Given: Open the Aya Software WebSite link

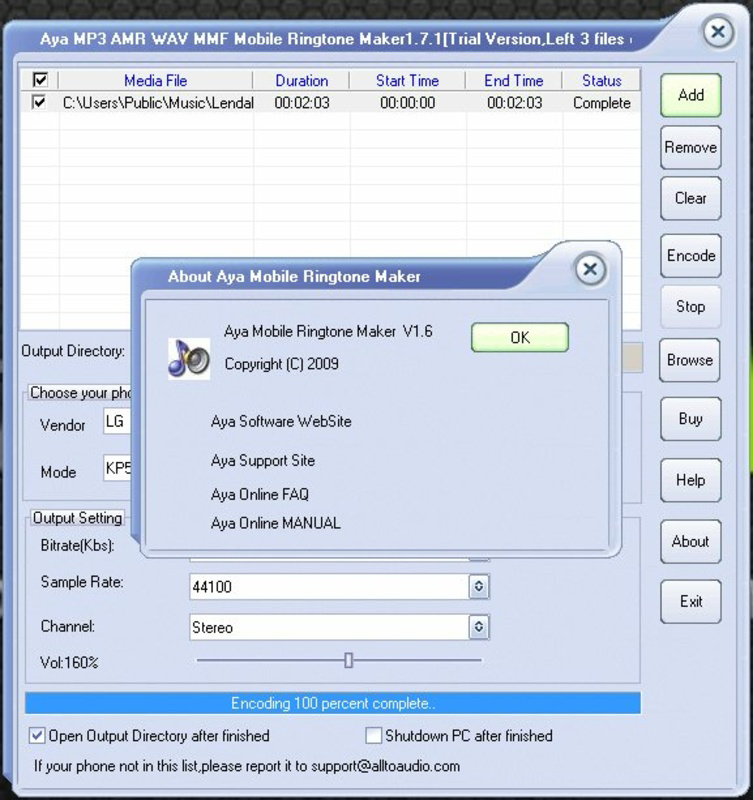Looking at the screenshot, I should click(281, 421).
